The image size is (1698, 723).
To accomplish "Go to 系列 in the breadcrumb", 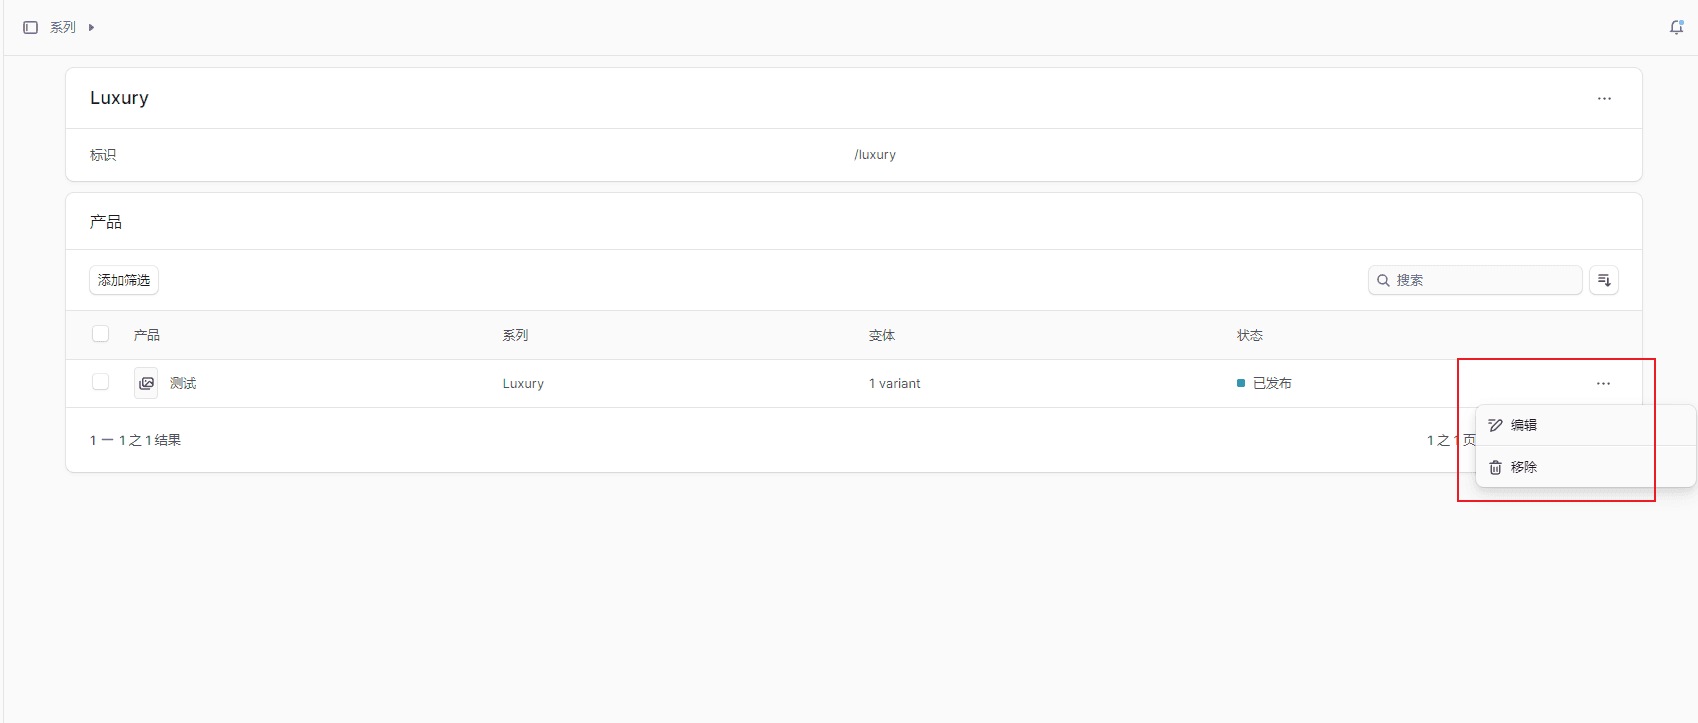I will pyautogui.click(x=63, y=27).
